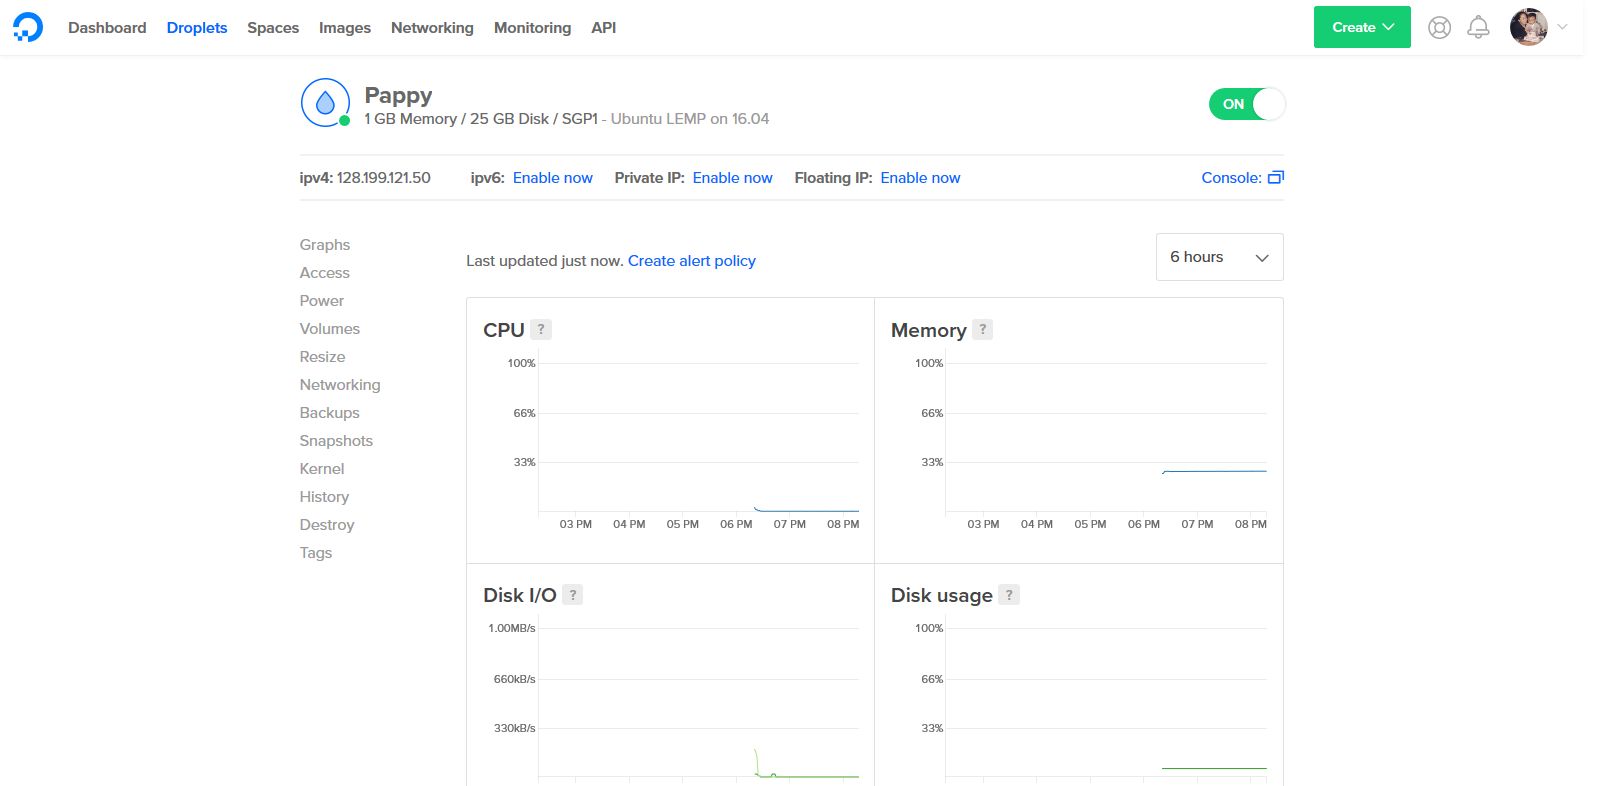Open the 6 hours time range dropdown

[x=1219, y=257]
